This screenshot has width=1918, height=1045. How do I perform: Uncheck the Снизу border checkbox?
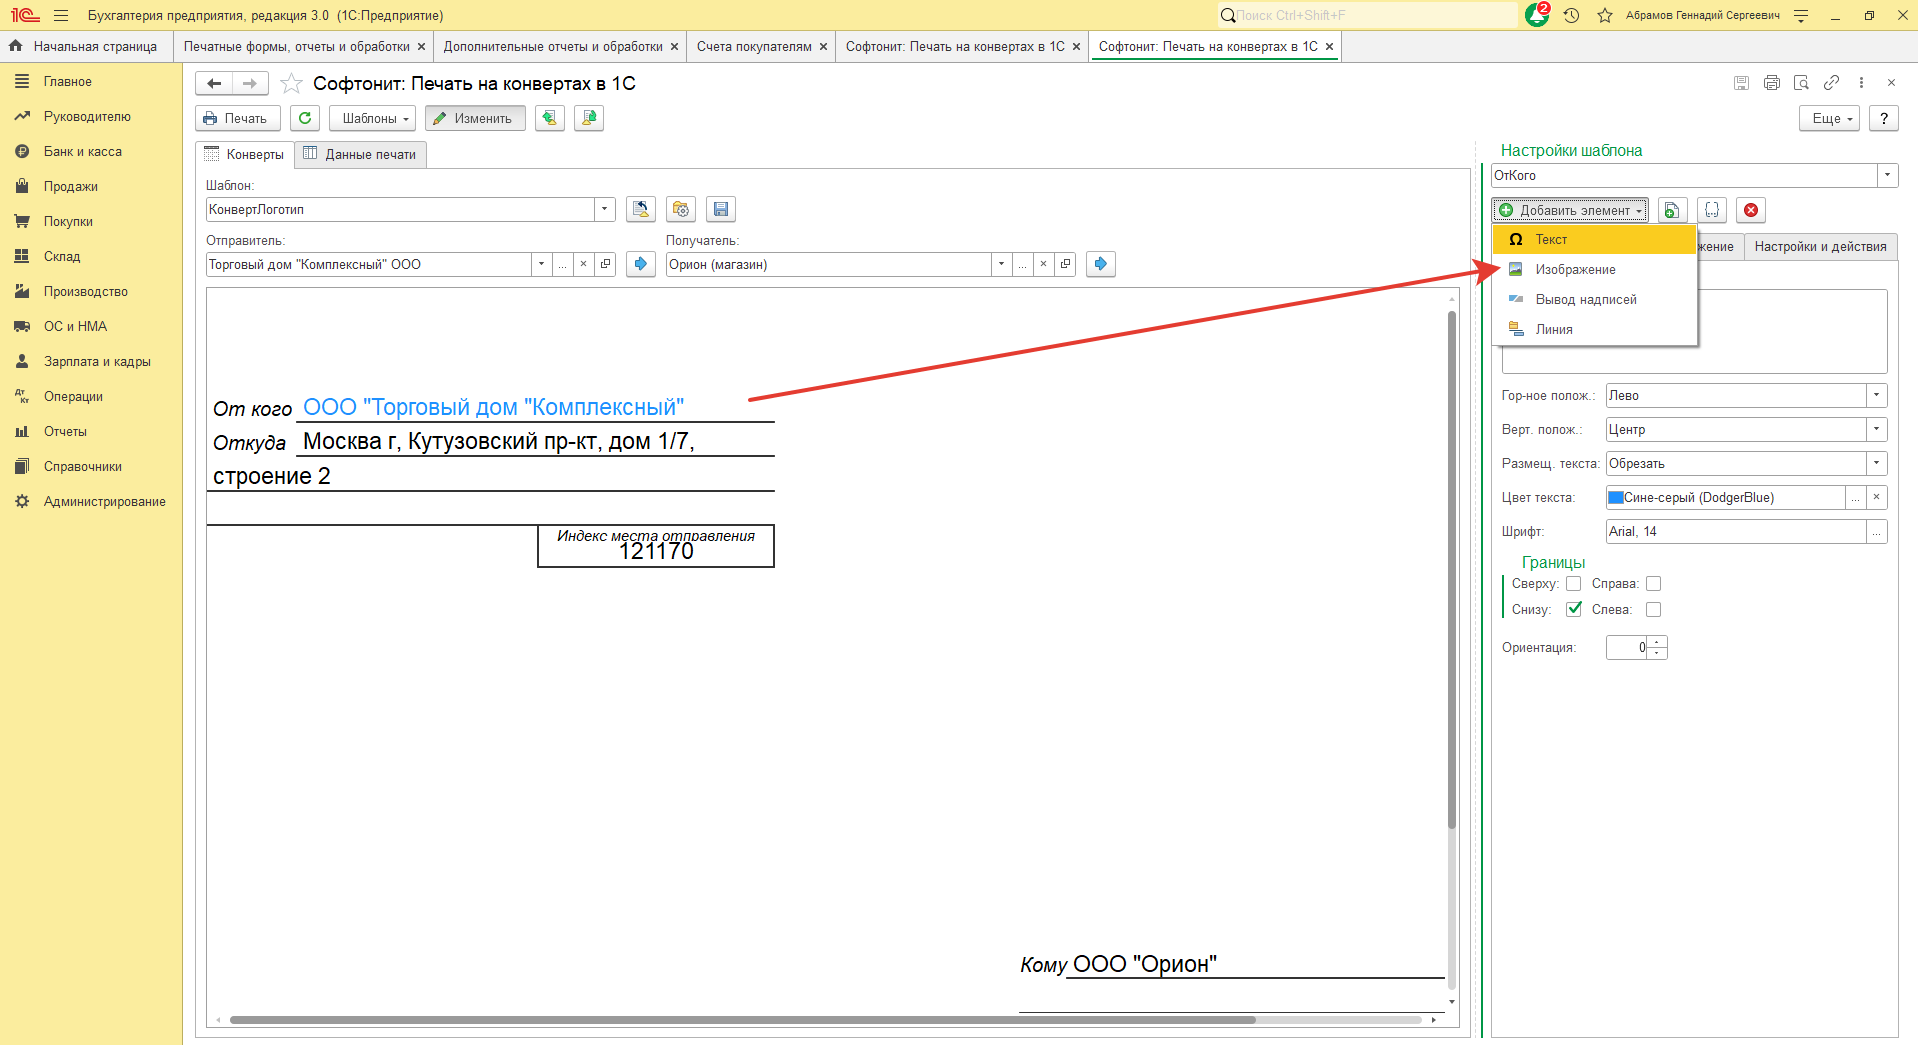tap(1573, 609)
